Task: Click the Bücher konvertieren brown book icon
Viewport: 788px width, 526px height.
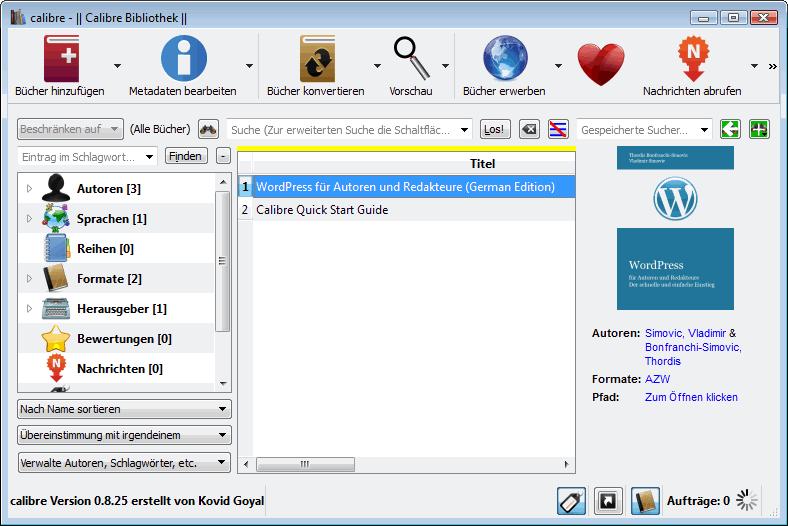Action: 317,58
